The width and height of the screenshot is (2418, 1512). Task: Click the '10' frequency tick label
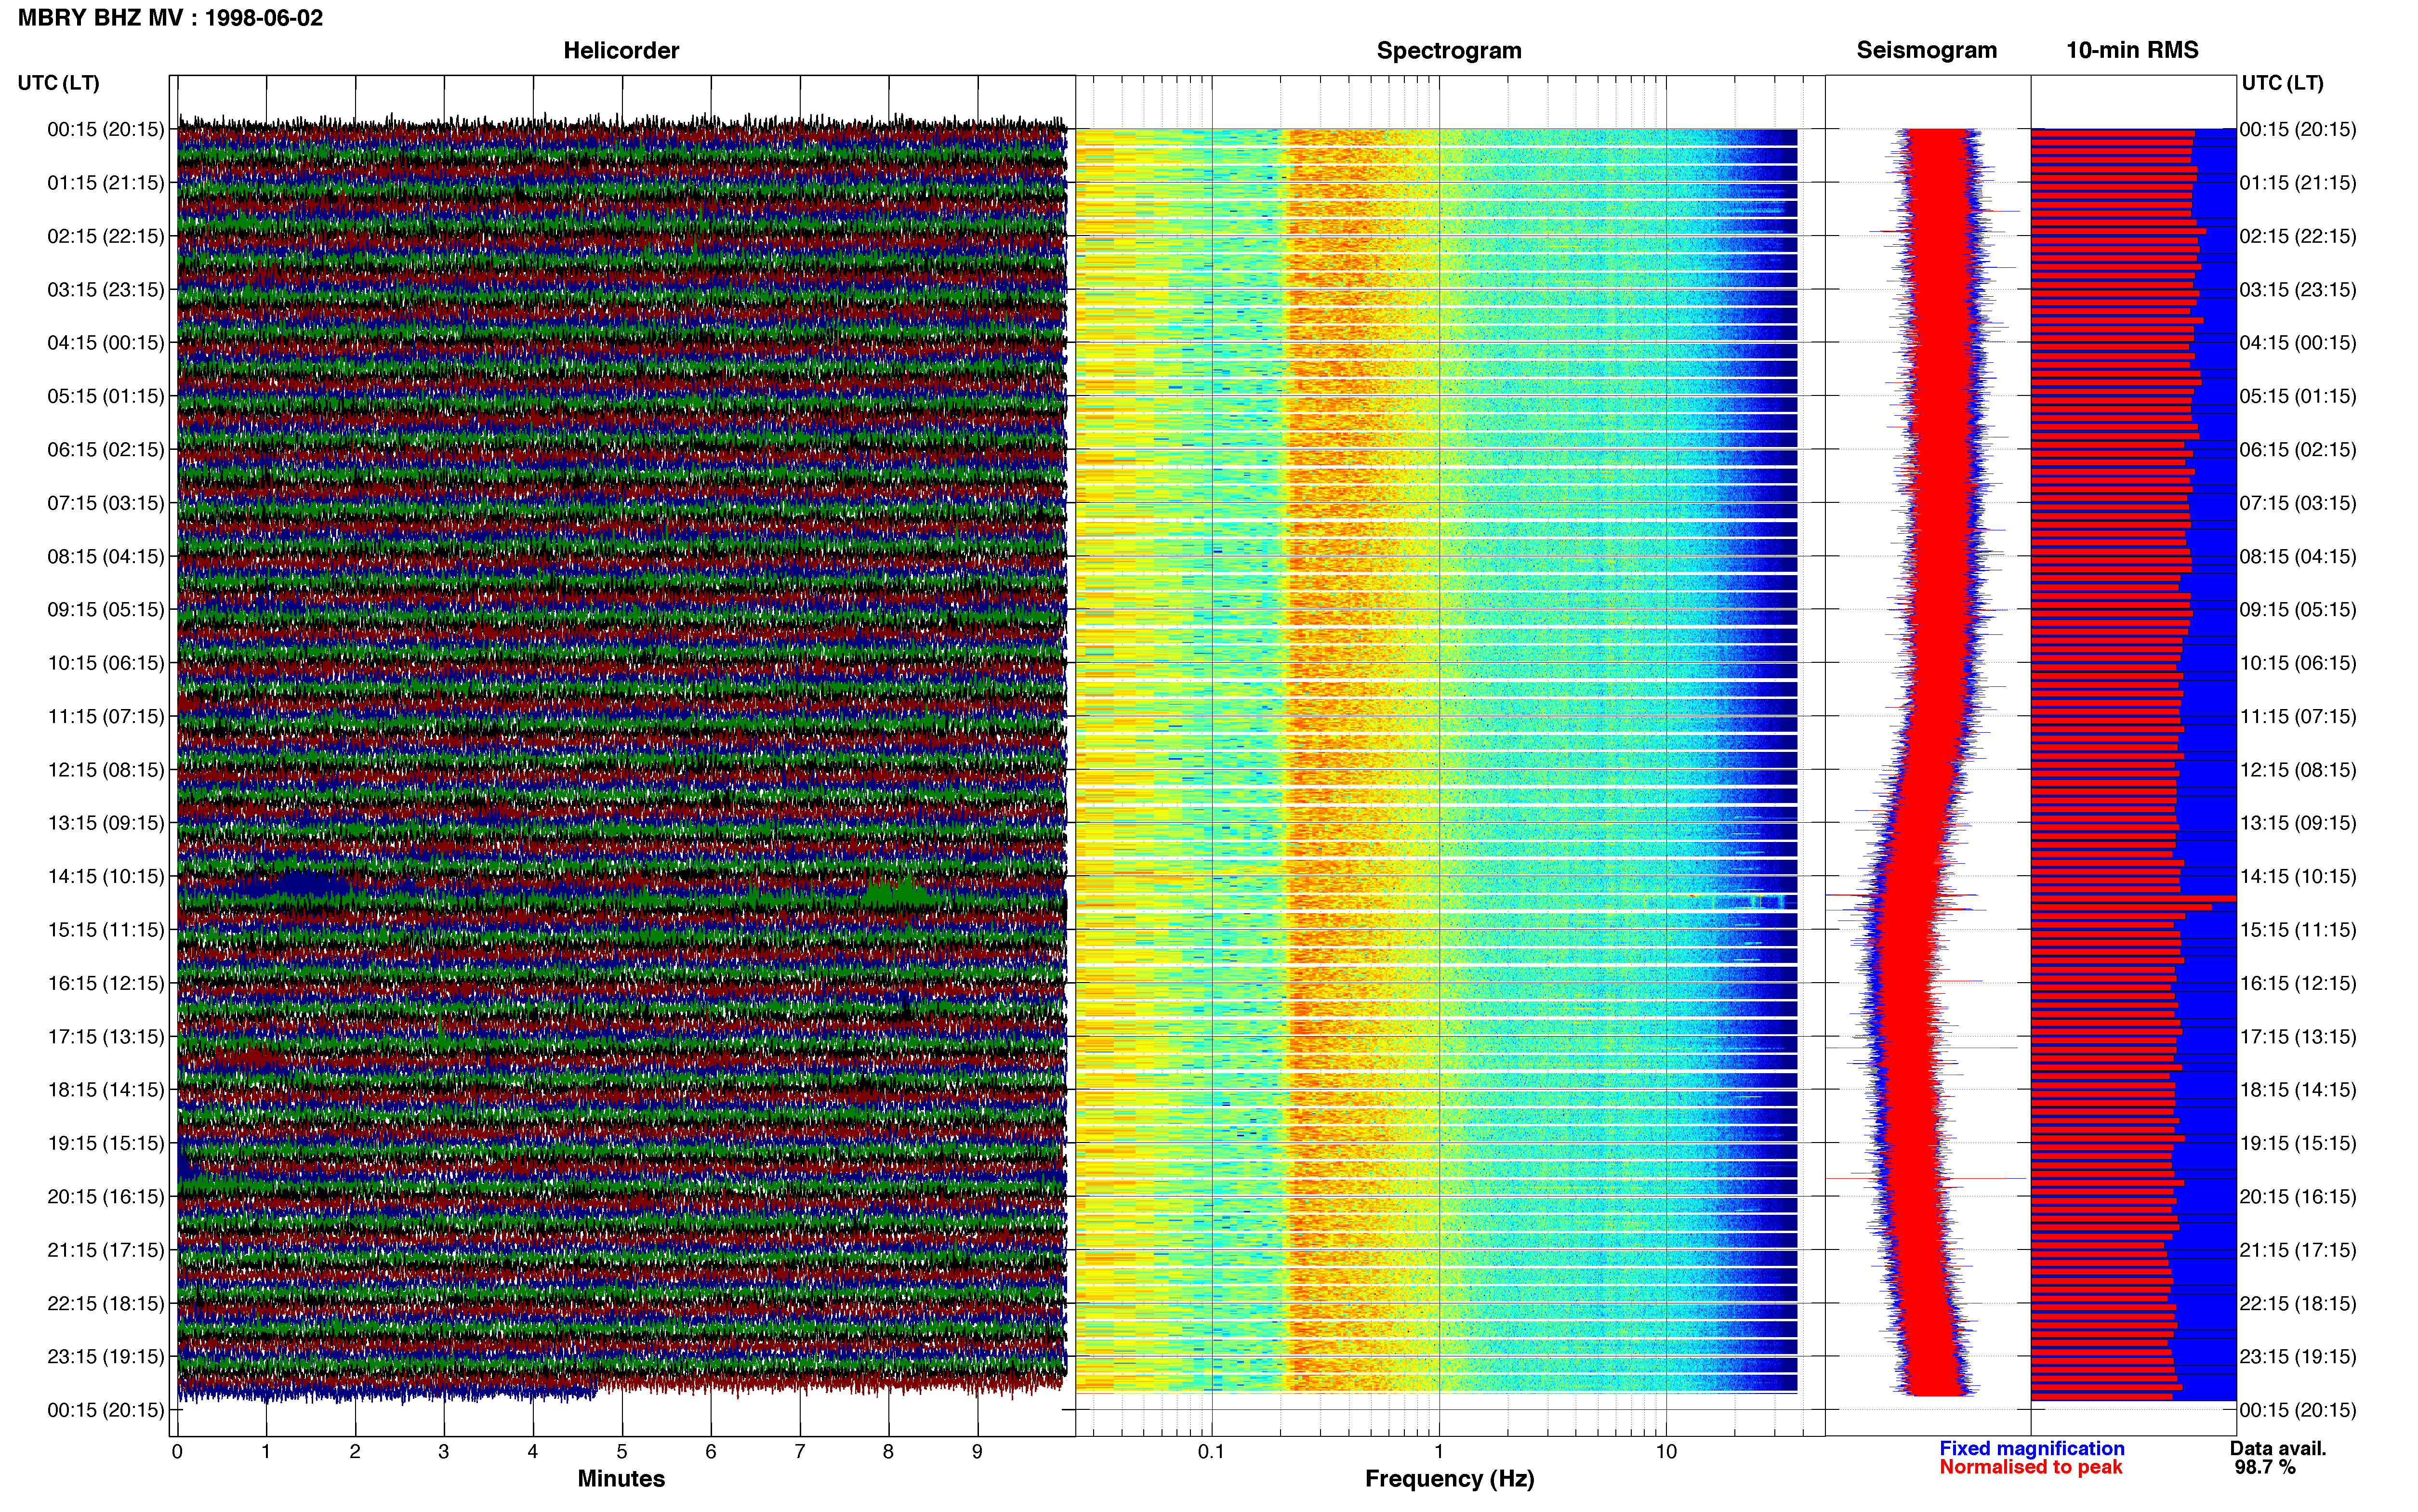point(1665,1451)
